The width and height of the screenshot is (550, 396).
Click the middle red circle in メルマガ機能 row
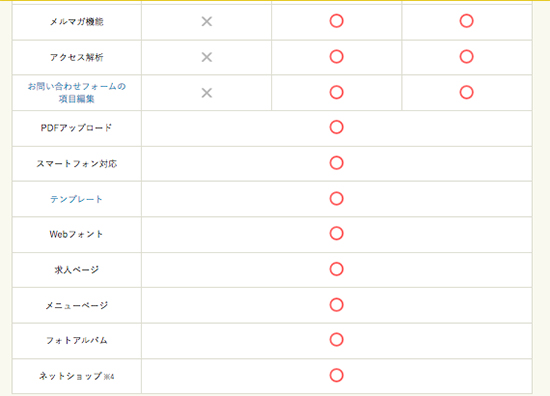point(336,21)
